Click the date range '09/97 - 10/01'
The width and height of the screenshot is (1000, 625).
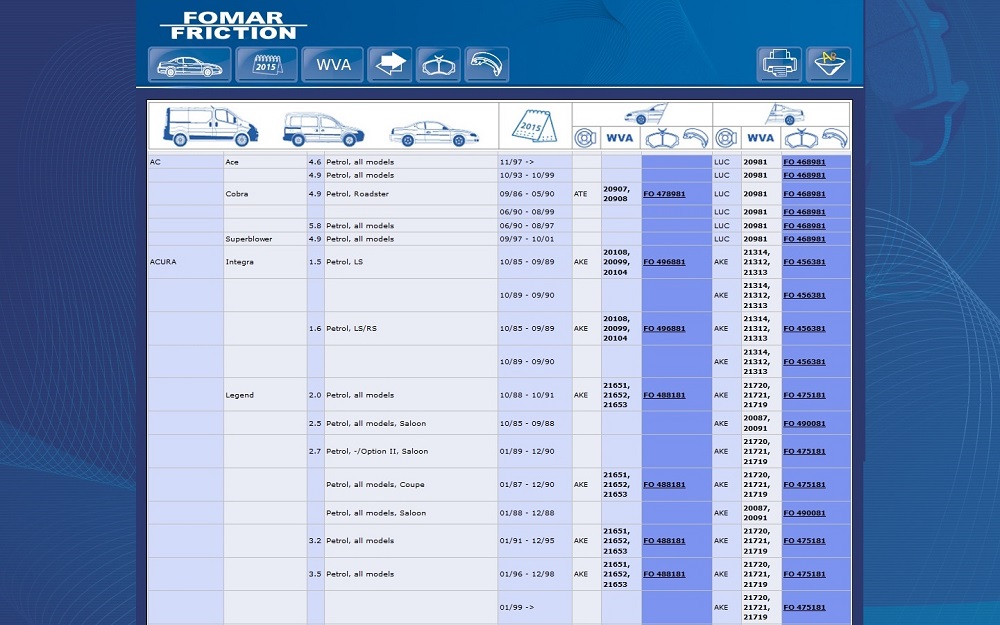tap(527, 239)
